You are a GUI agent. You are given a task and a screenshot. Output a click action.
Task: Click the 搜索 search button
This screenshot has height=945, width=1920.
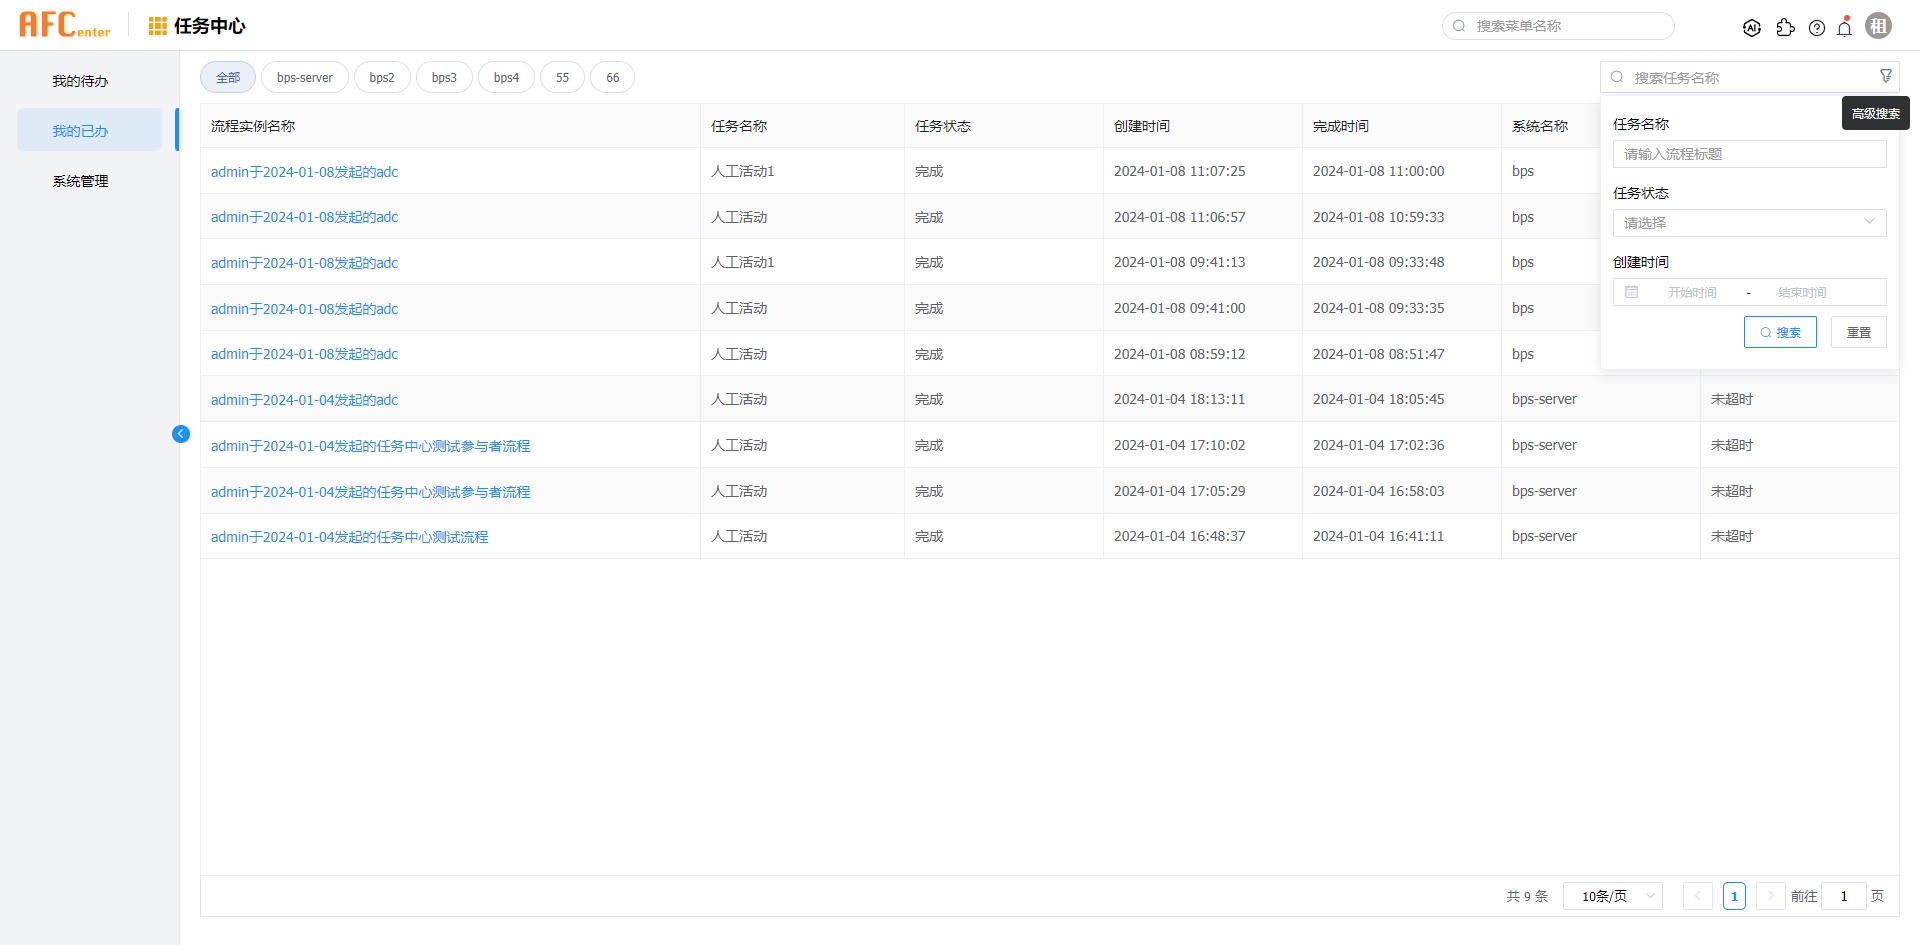click(x=1780, y=332)
